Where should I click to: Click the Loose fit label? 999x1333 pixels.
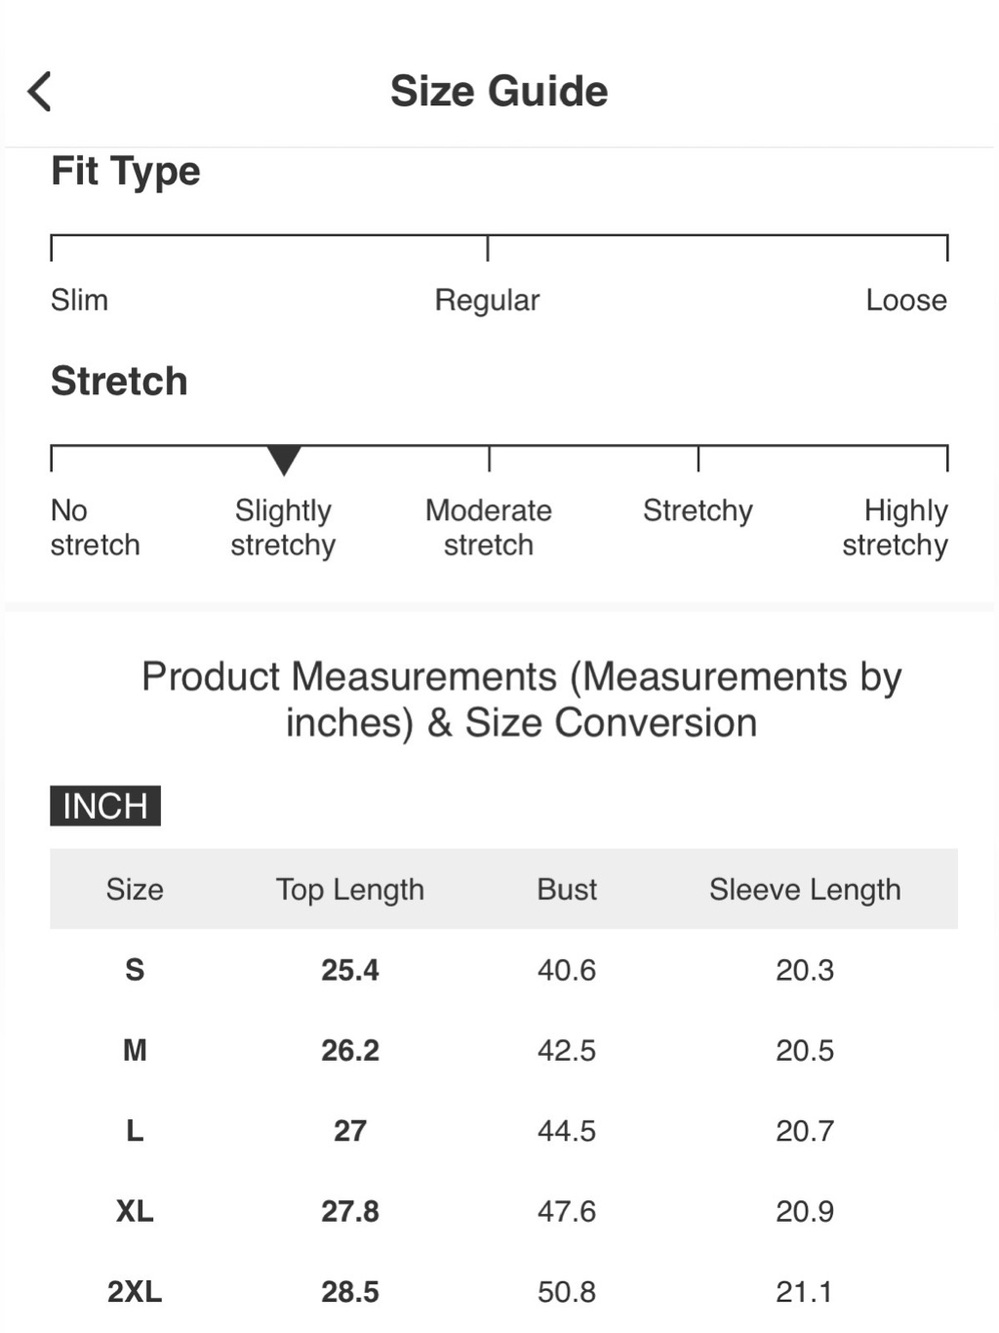pyautogui.click(x=906, y=300)
